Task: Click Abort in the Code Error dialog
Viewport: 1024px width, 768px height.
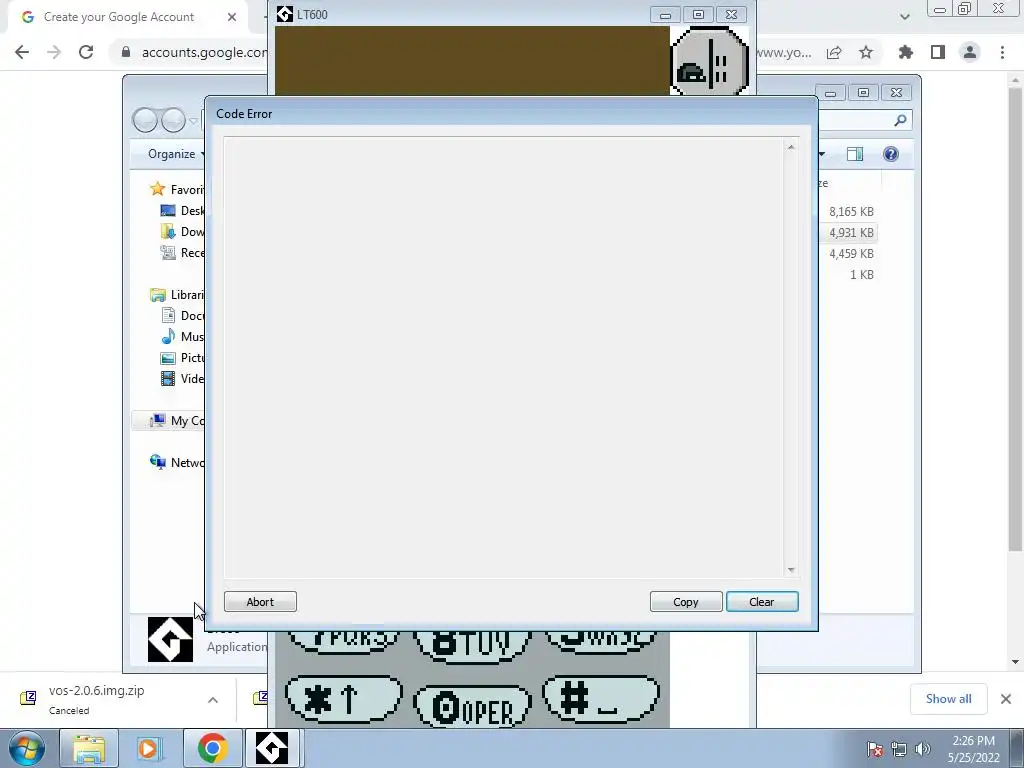Action: point(260,601)
